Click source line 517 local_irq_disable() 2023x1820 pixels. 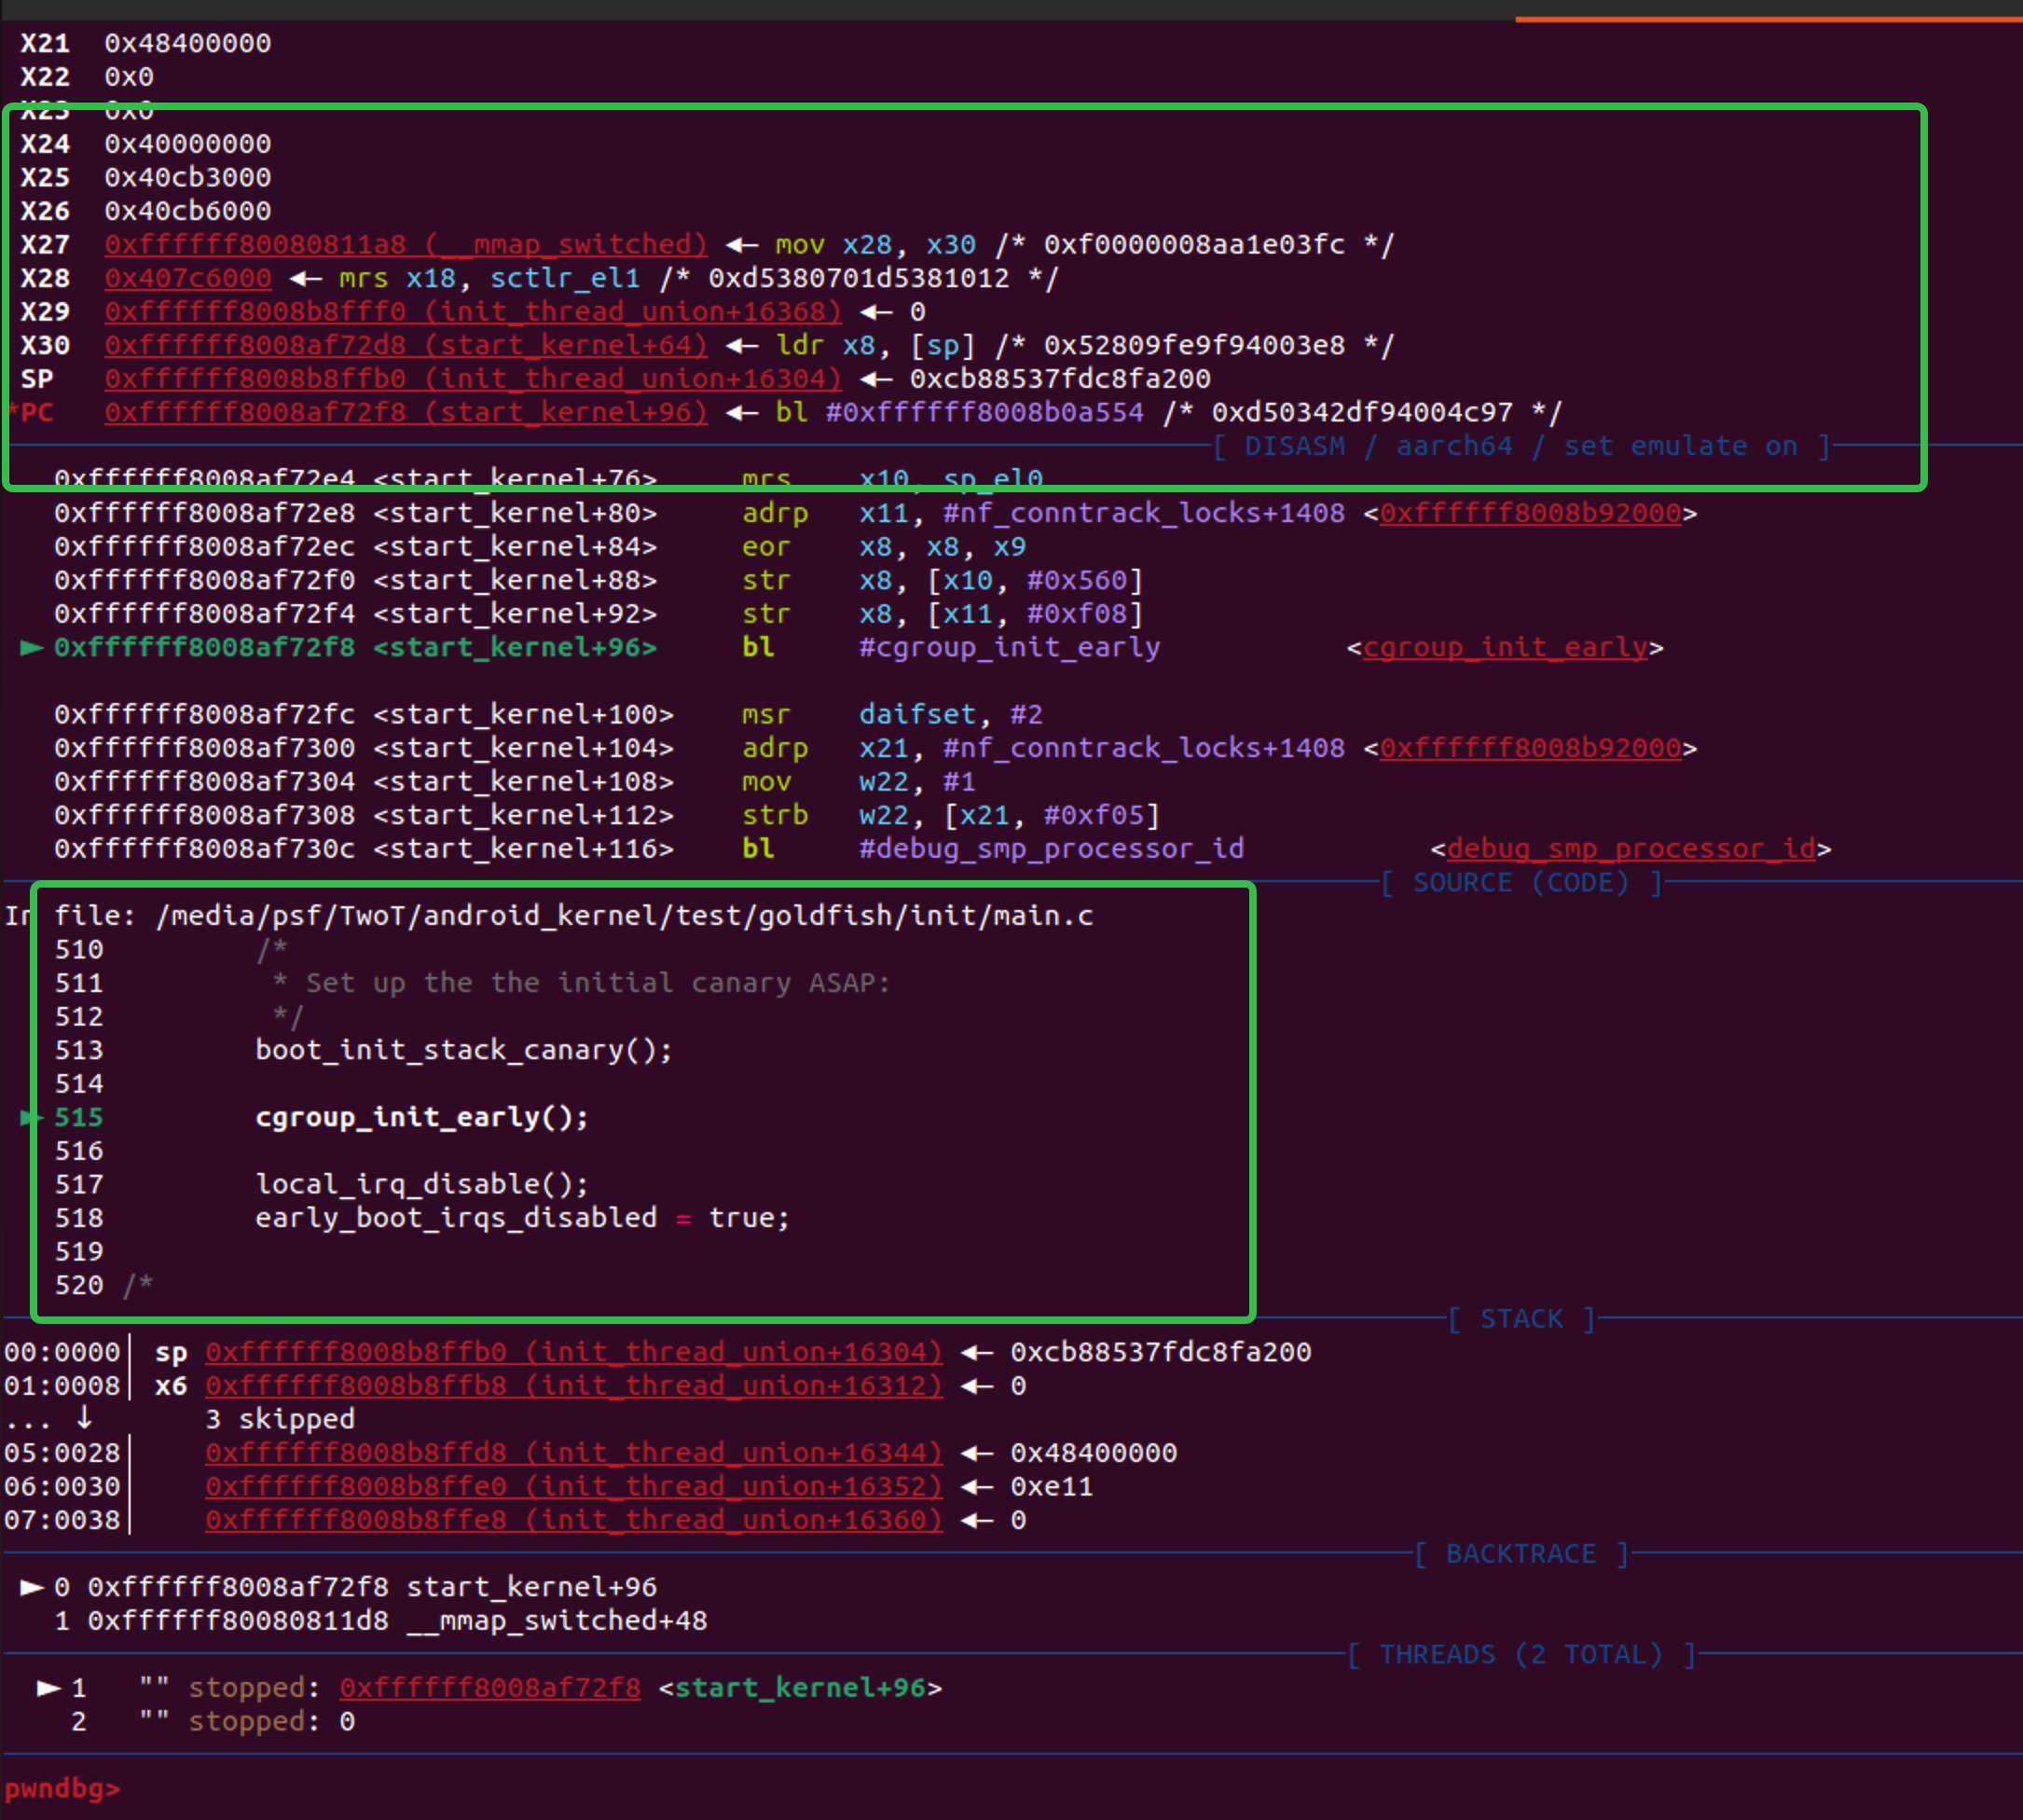pos(422,1184)
